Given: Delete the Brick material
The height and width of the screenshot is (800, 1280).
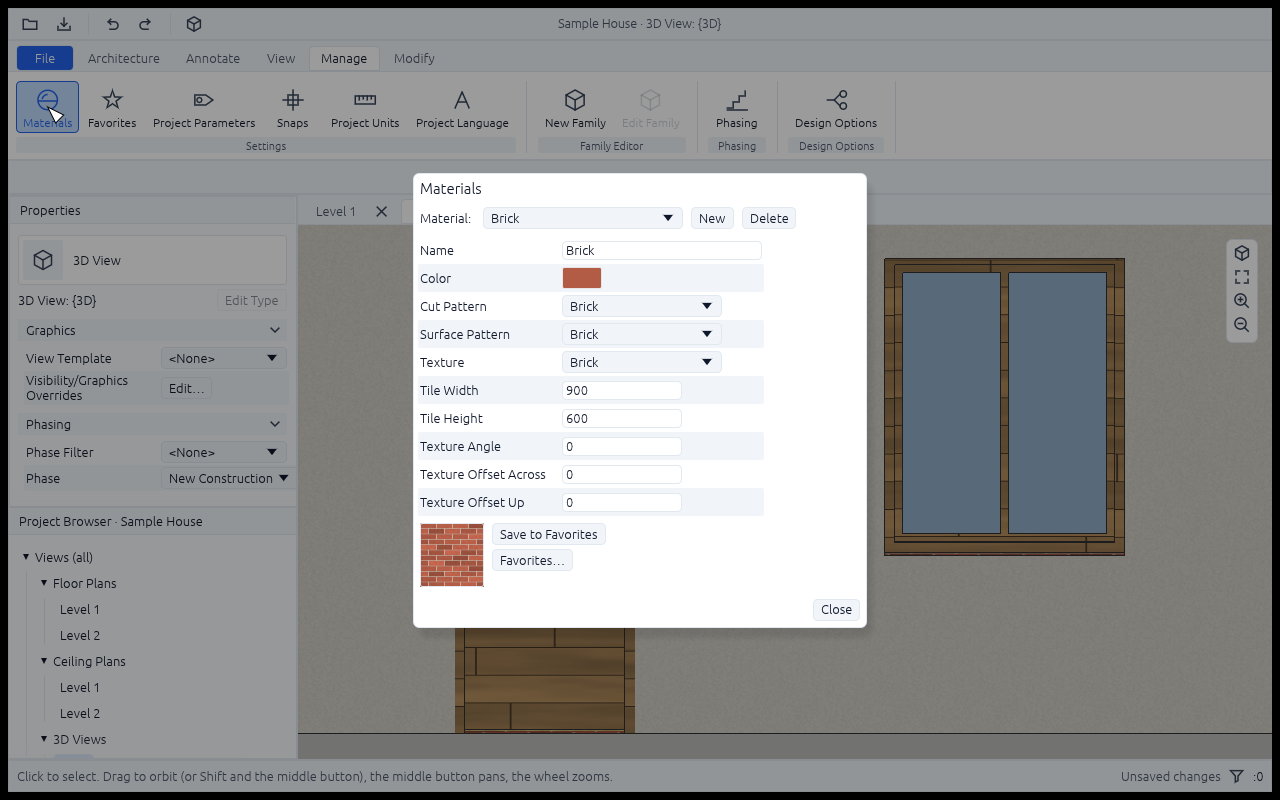Looking at the screenshot, I should tap(769, 218).
